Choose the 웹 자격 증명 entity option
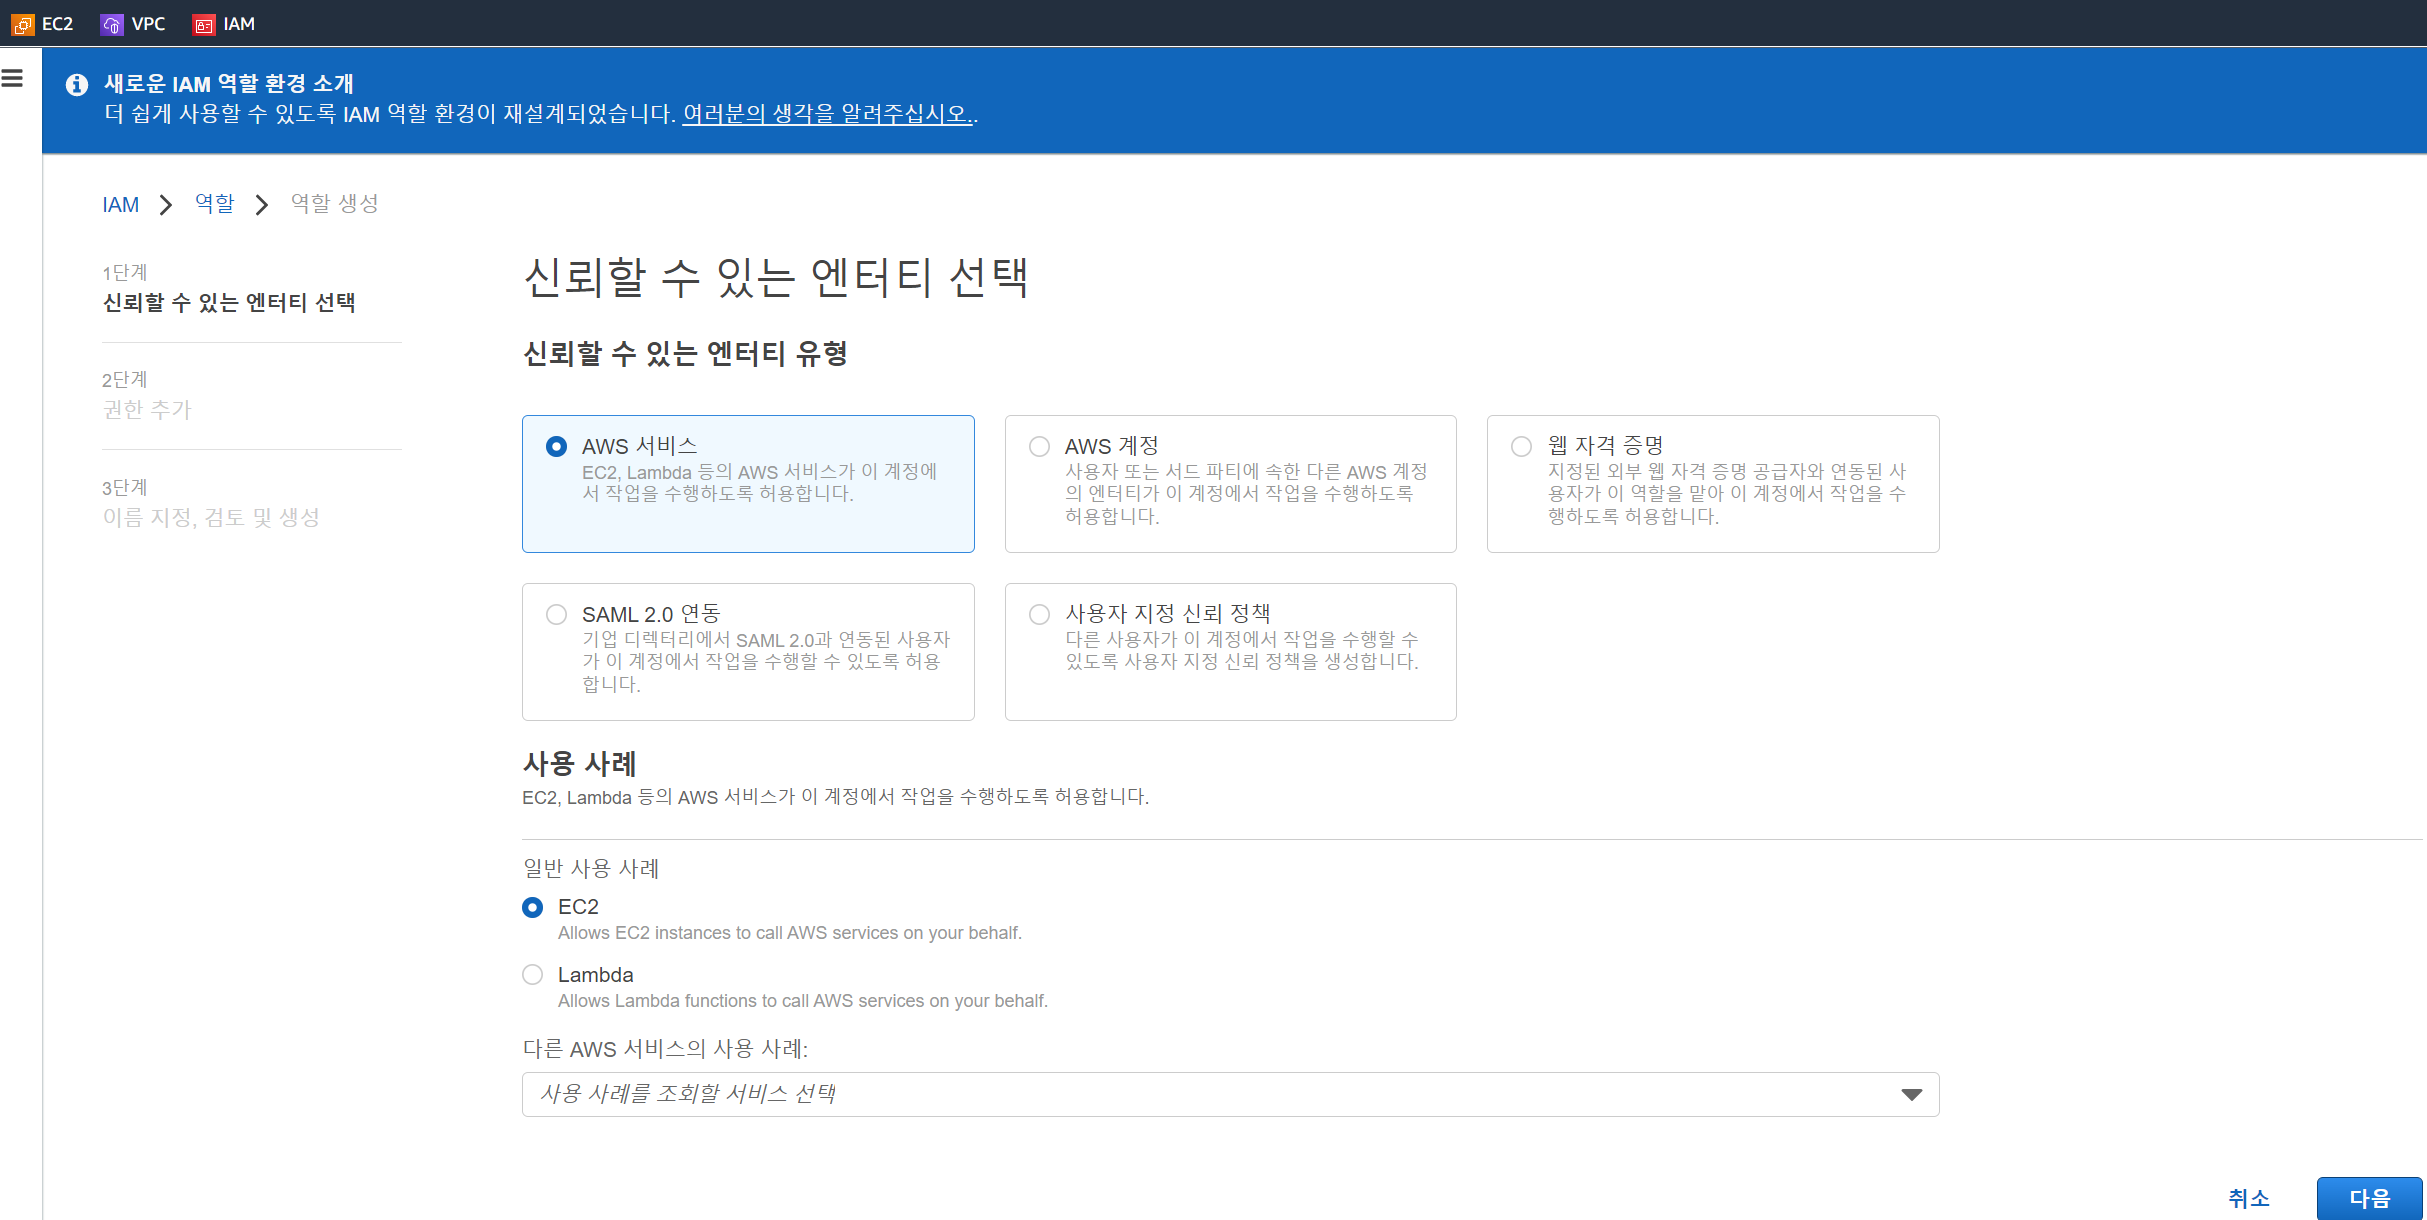The image size is (2427, 1220). (1522, 447)
